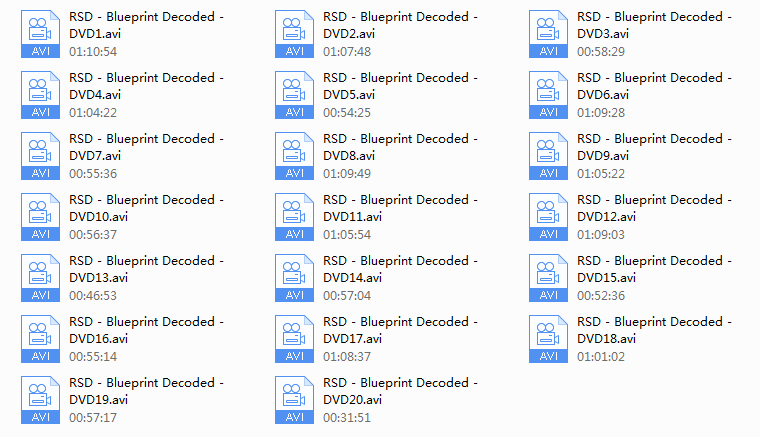Select the DVD9.avi file icon
The height and width of the screenshot is (437, 760).
pos(548,156)
